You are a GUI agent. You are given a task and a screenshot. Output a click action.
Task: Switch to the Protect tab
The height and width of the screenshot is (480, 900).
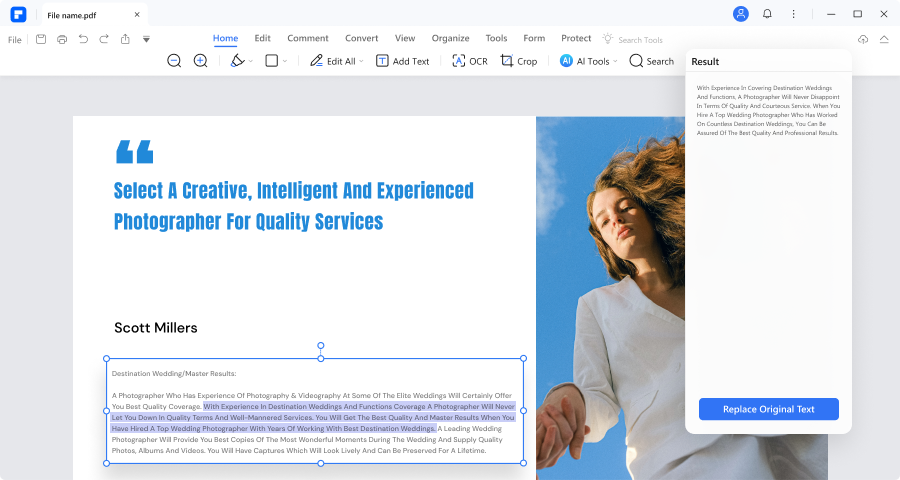pos(576,38)
